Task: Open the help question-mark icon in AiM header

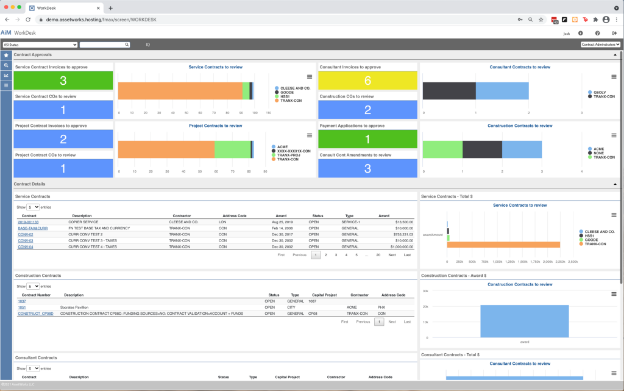Action: tap(597, 33)
